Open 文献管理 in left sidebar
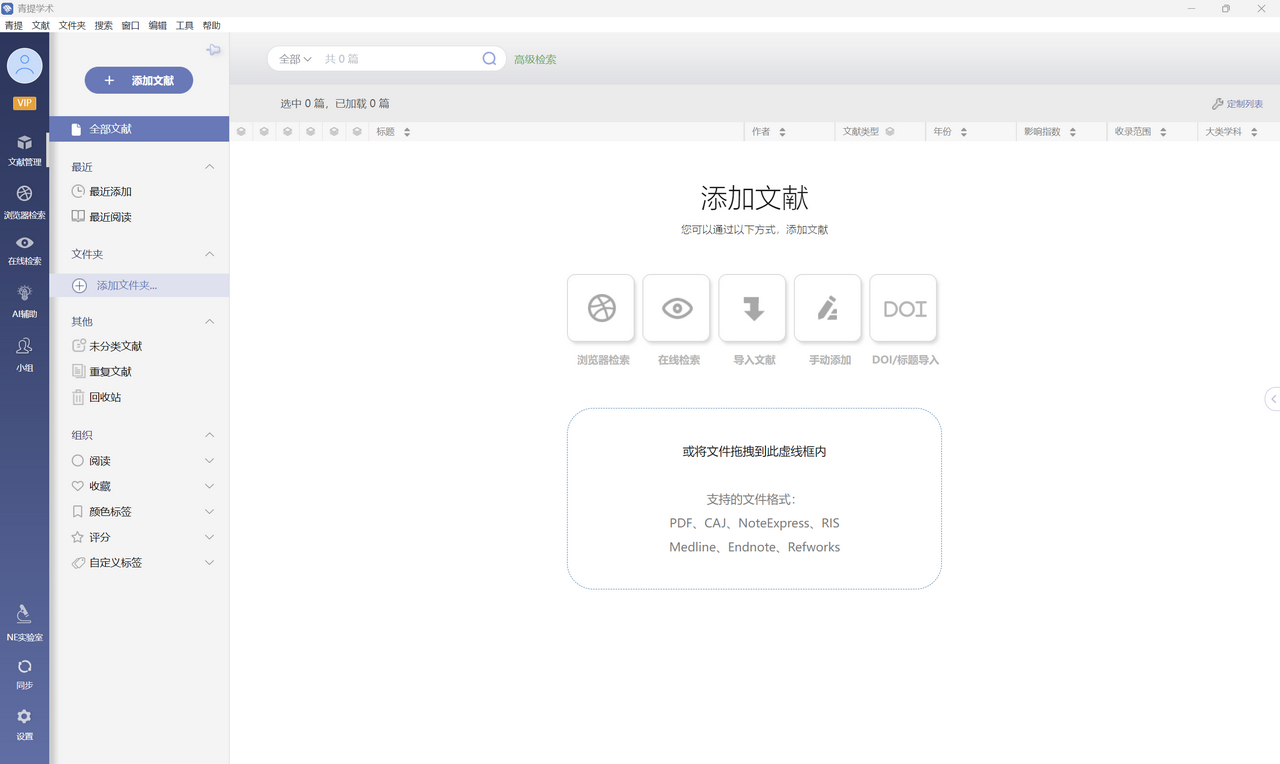1280x764 pixels. [x=24, y=149]
